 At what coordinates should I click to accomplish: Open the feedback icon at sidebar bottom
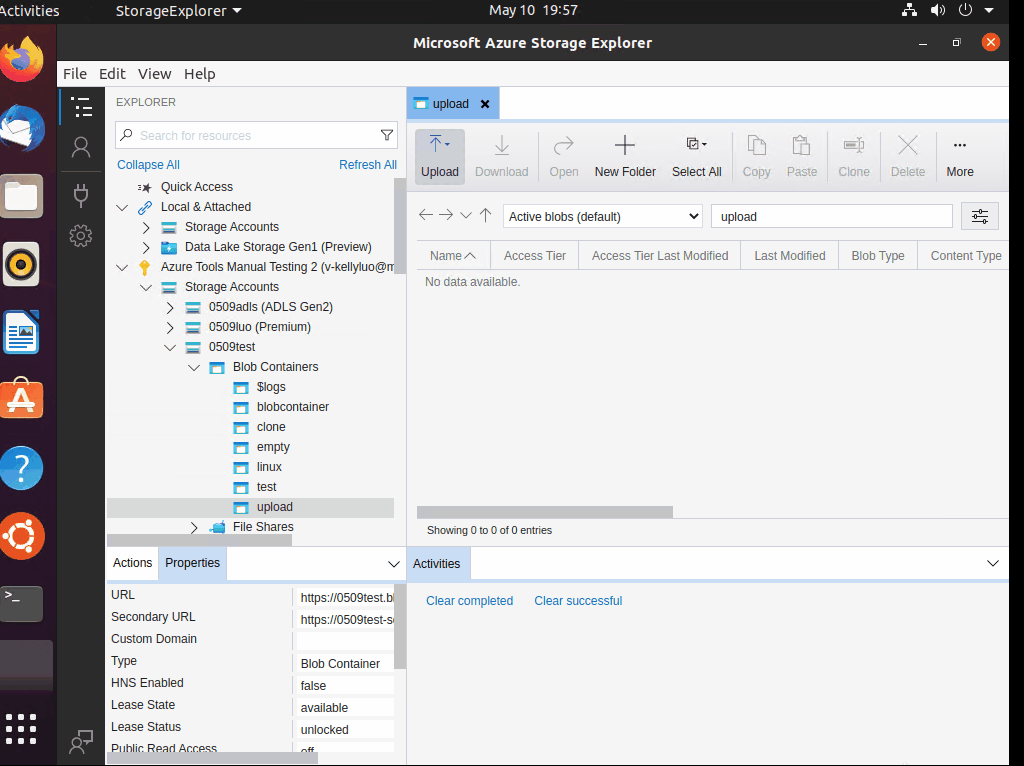point(81,741)
